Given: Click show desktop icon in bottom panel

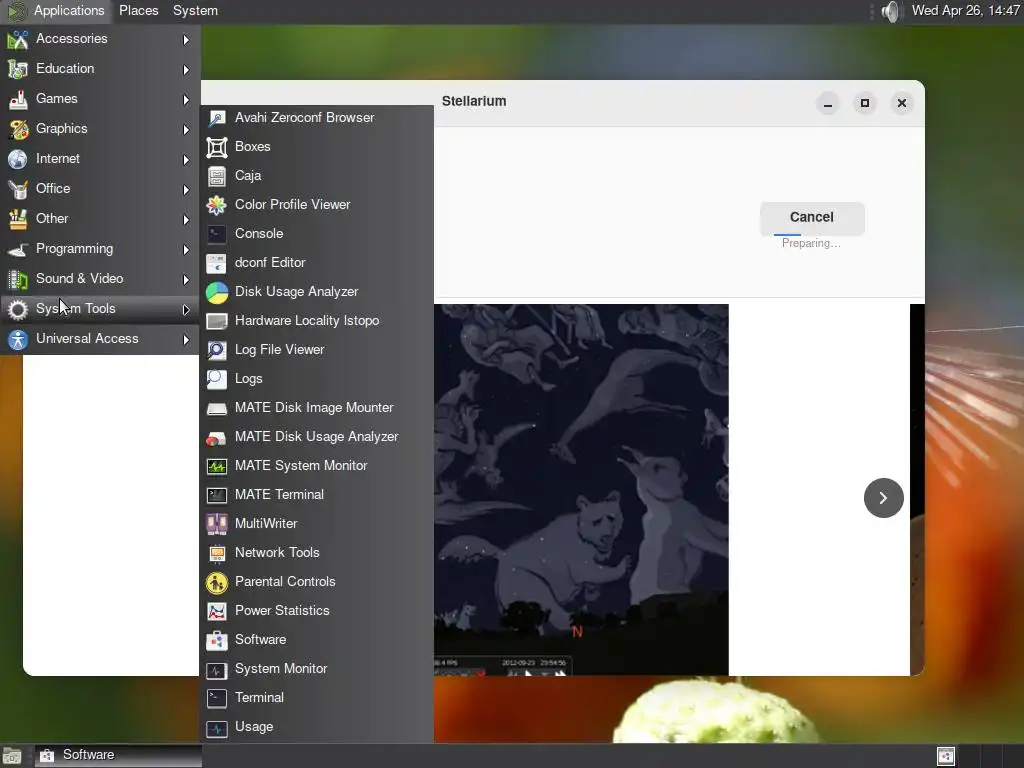Looking at the screenshot, I should click(12, 756).
